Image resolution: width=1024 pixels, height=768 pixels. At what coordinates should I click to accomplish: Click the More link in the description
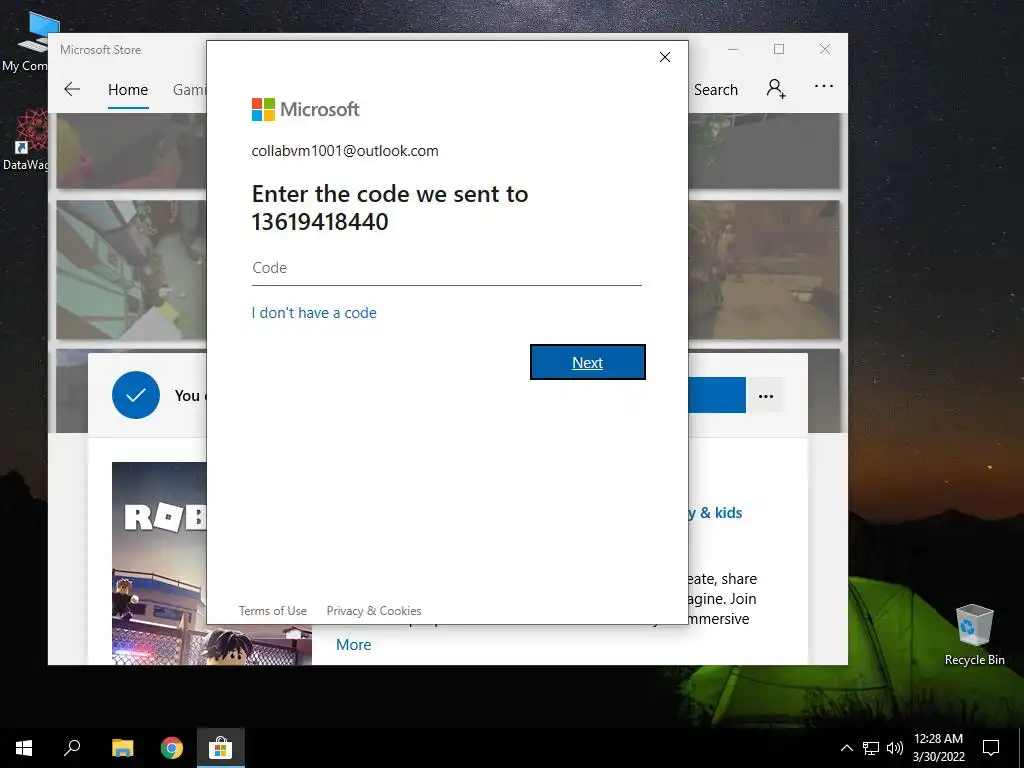pos(353,645)
